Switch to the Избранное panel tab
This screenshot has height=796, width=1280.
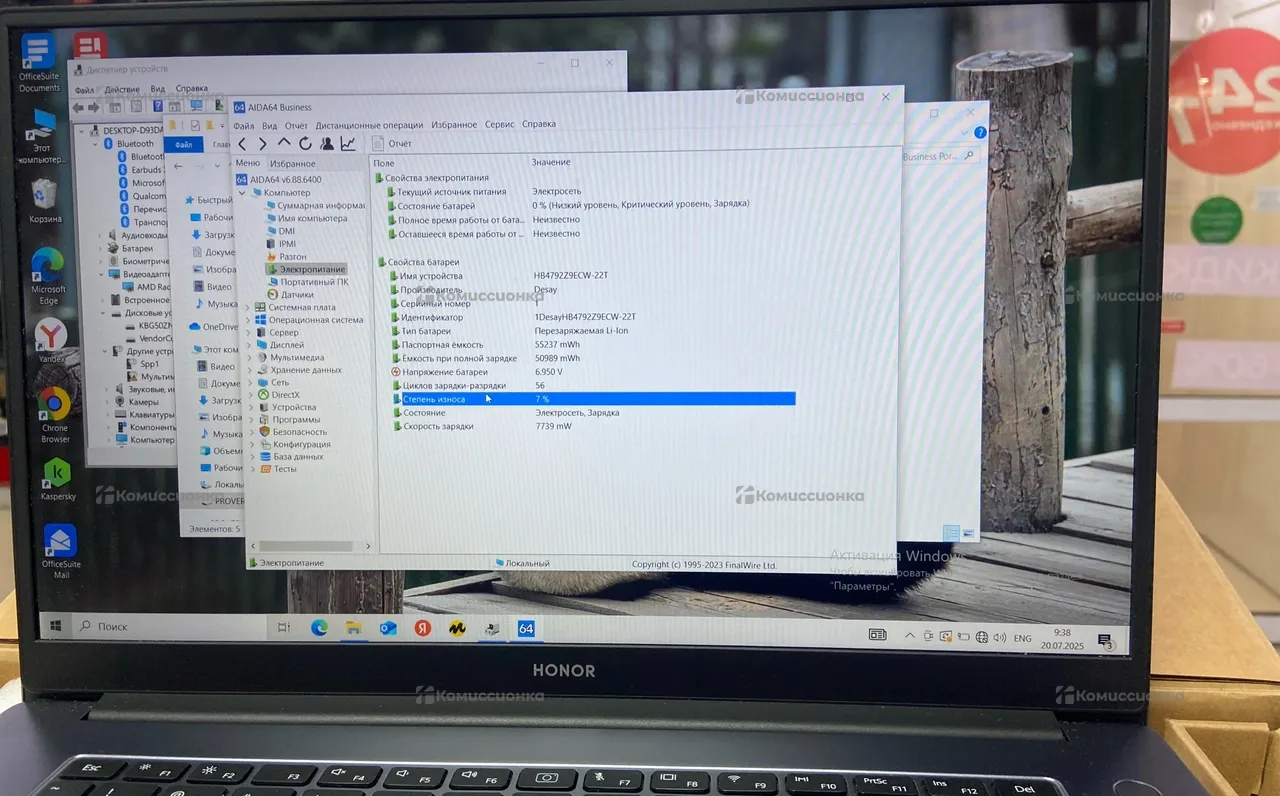click(292, 163)
